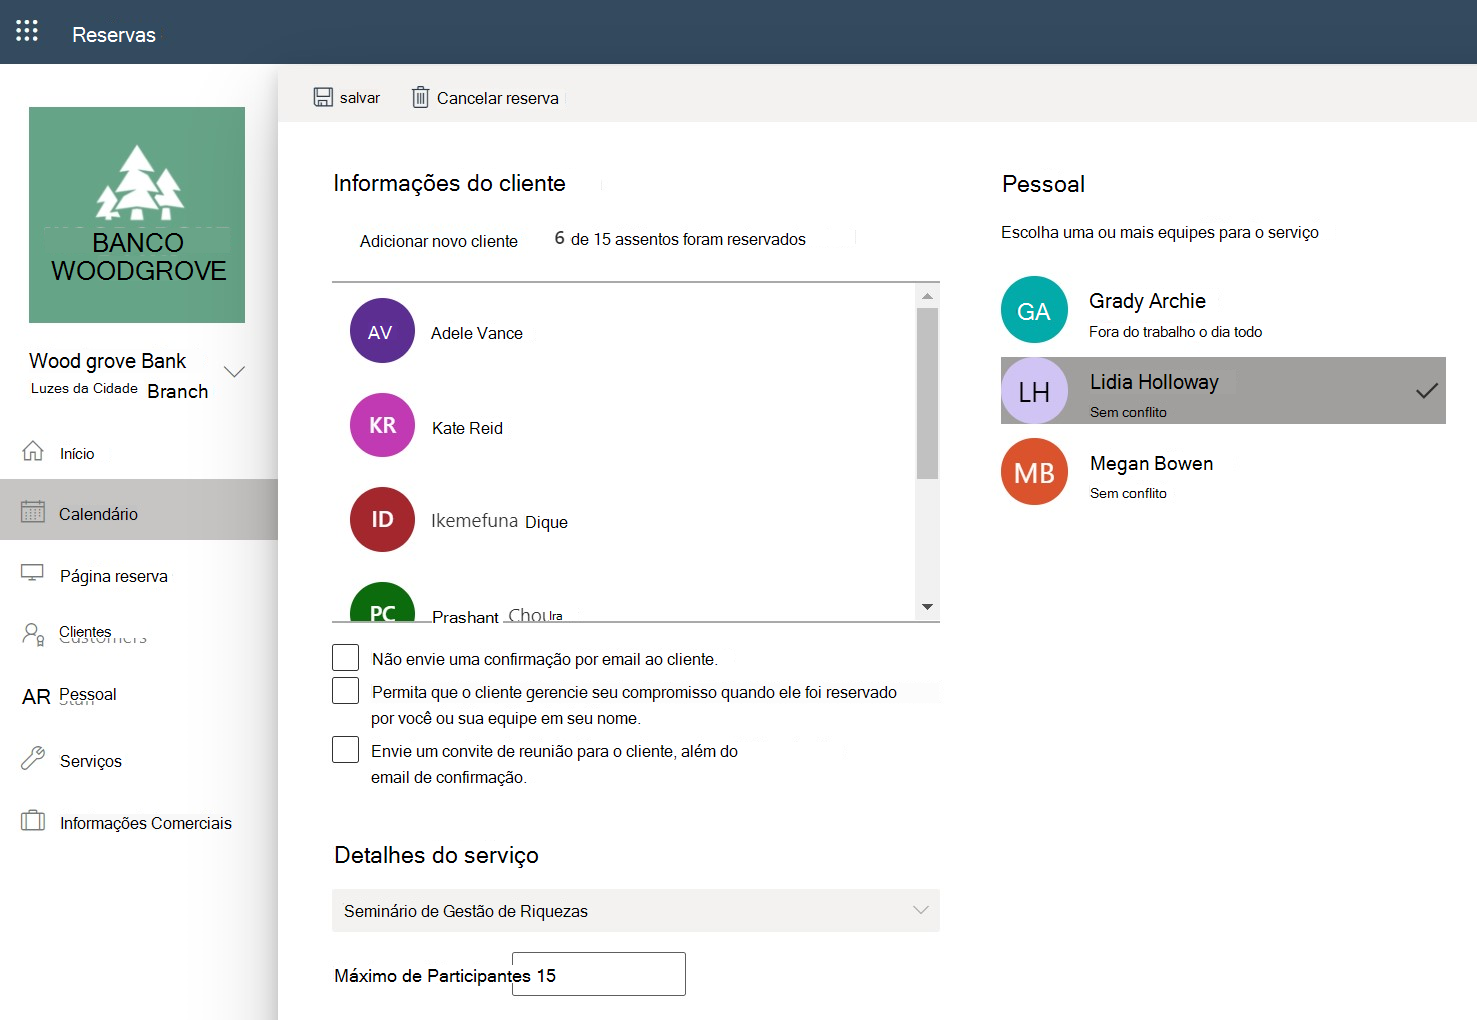
Task: Click the save disk icon
Action: [x=323, y=97]
